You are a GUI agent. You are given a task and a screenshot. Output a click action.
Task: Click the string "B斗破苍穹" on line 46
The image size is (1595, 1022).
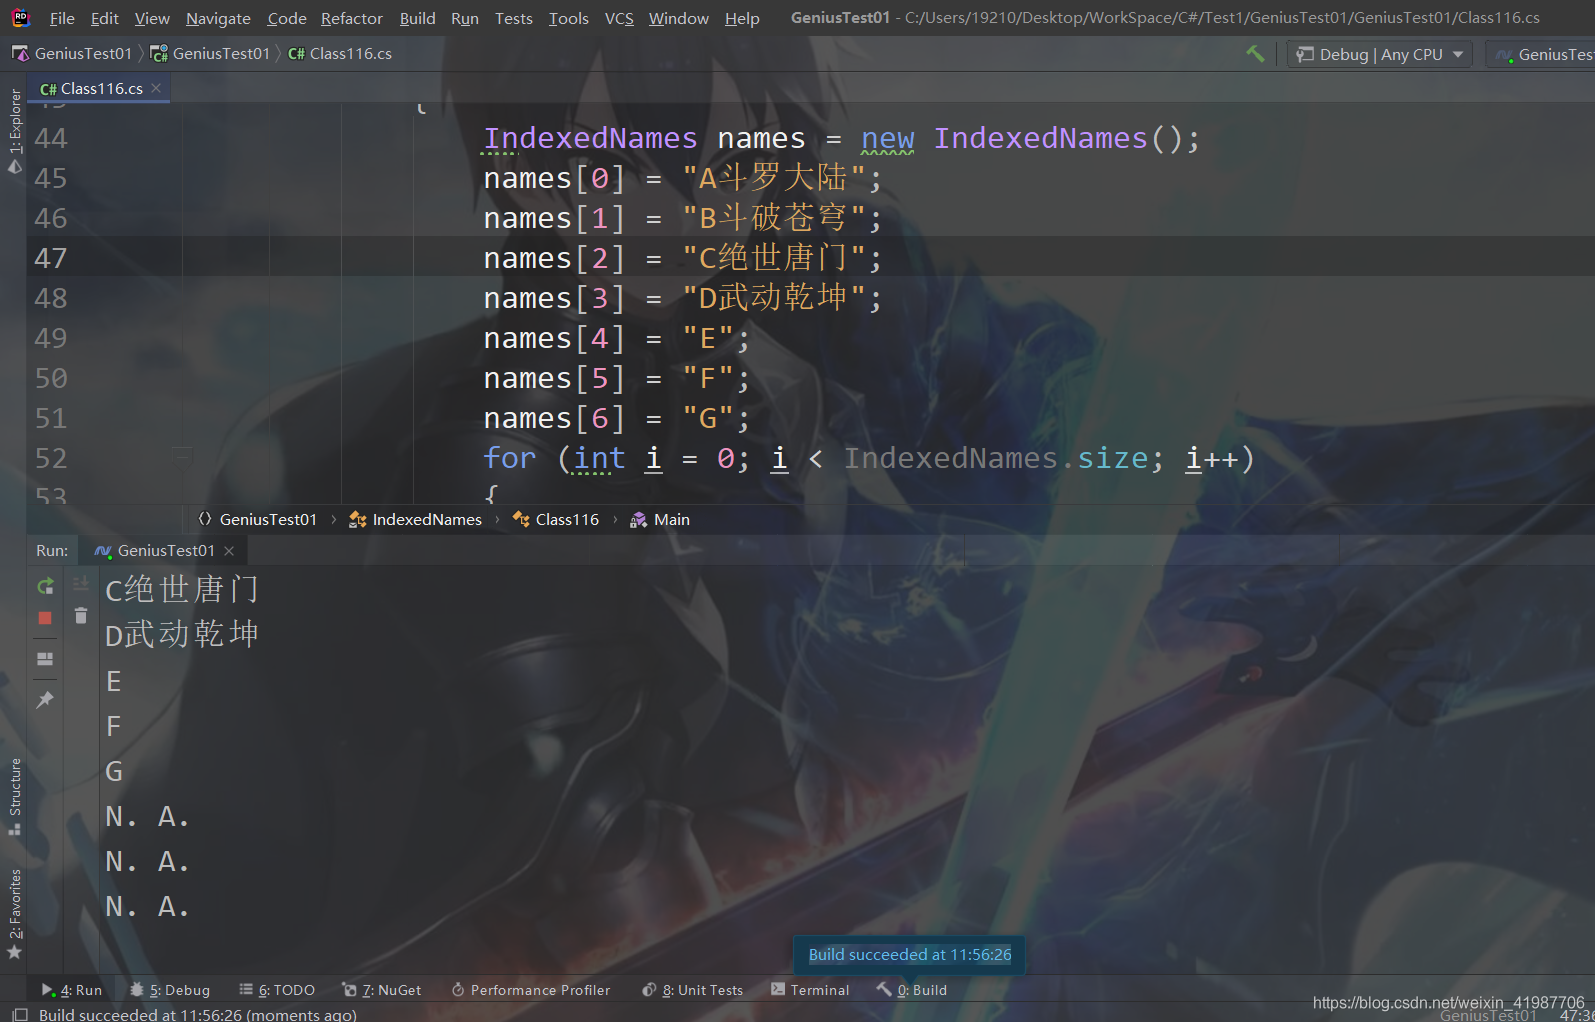773,218
